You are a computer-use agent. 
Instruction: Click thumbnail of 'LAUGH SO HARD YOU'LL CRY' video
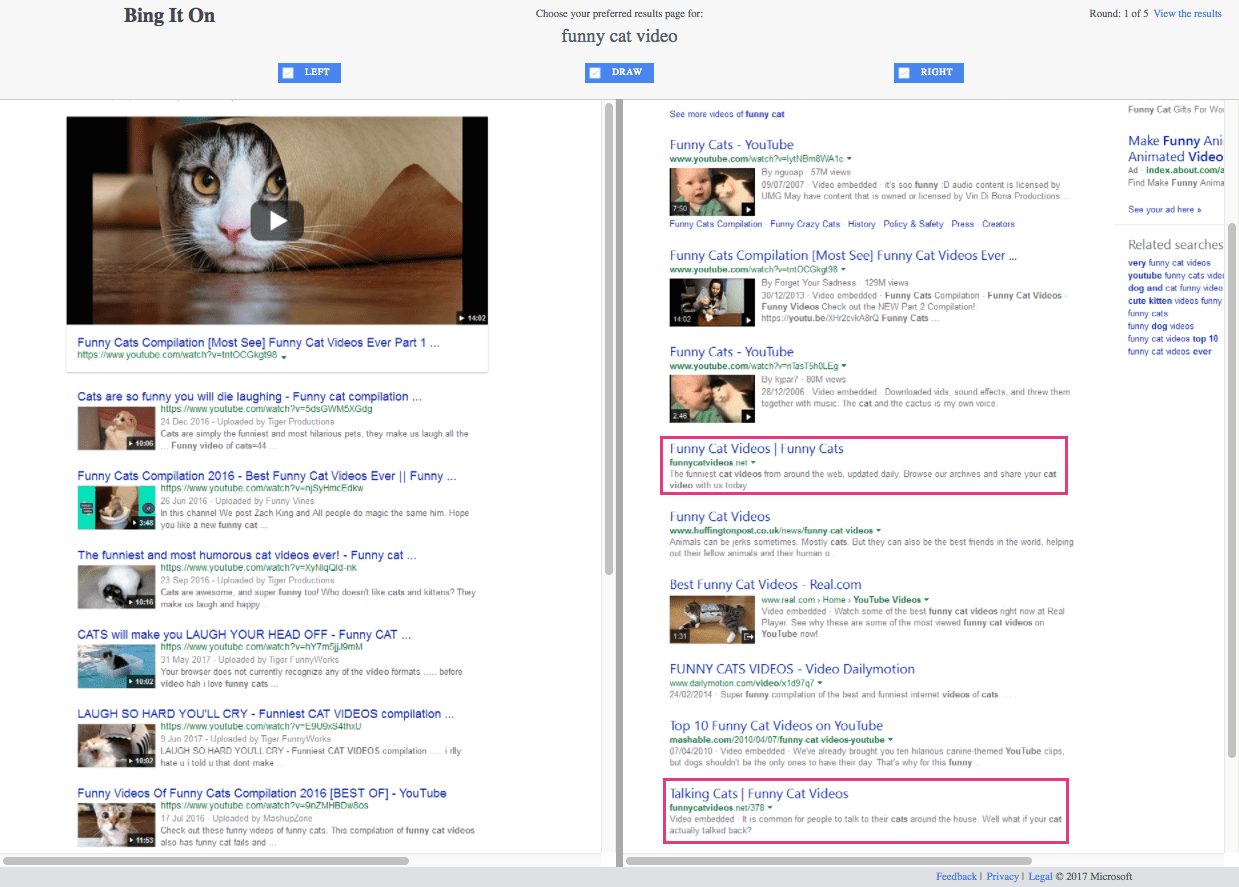click(x=116, y=745)
